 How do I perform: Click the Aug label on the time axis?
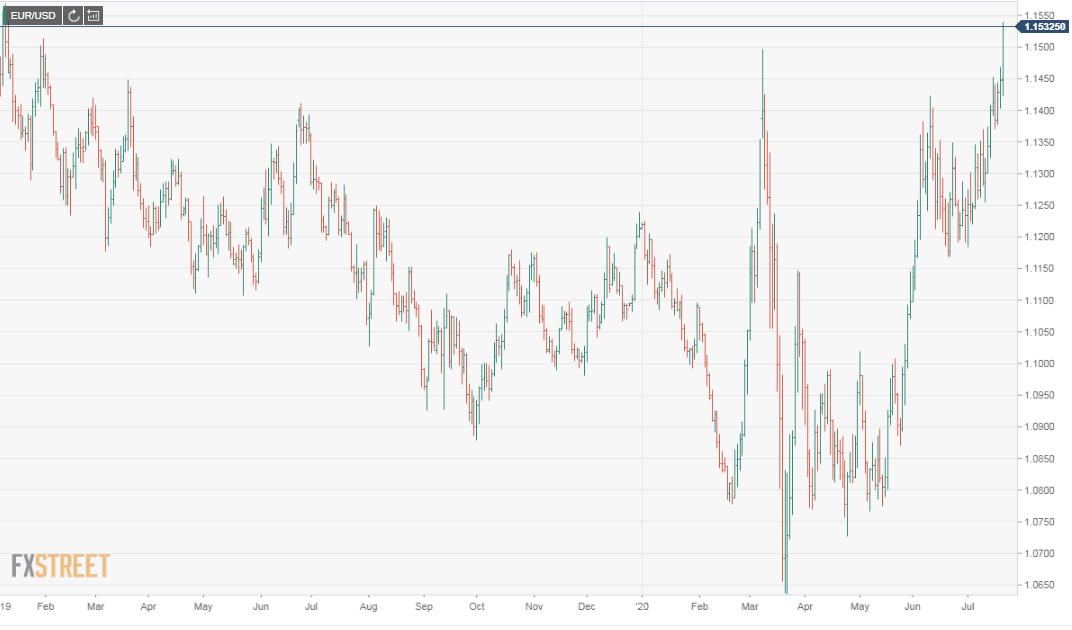pos(368,607)
